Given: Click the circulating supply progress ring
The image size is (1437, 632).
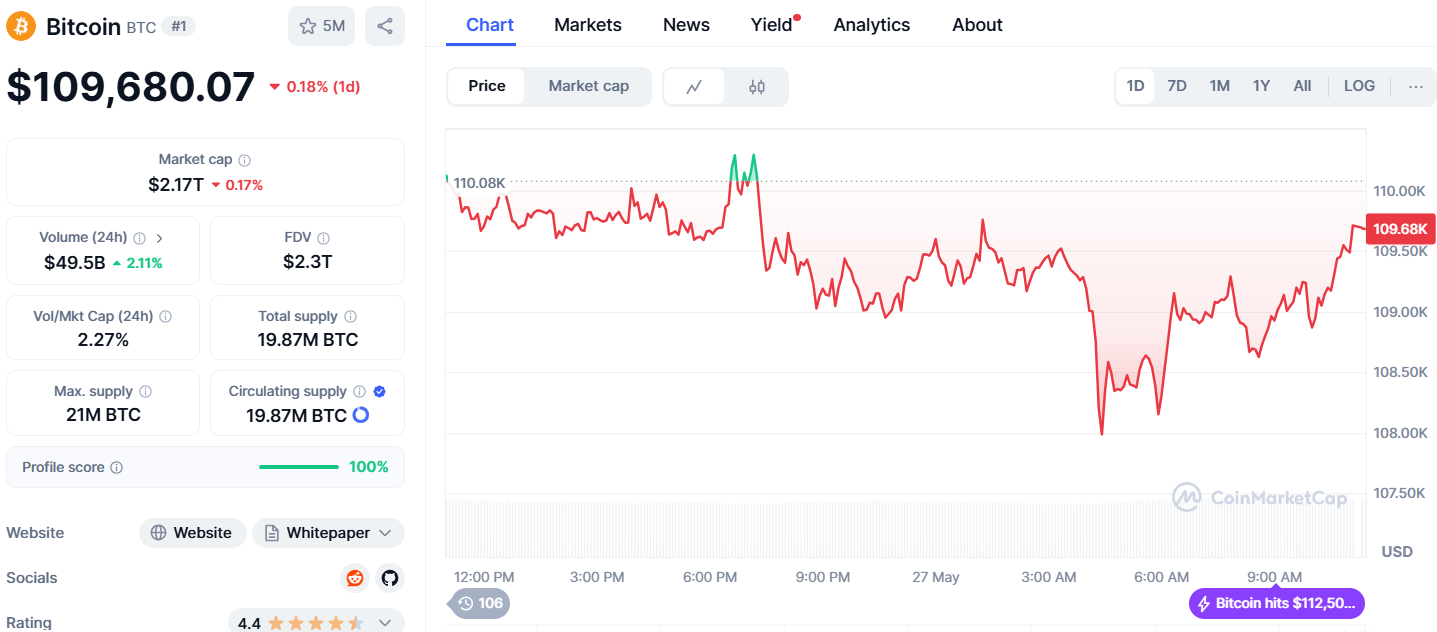Looking at the screenshot, I should pyautogui.click(x=361, y=415).
